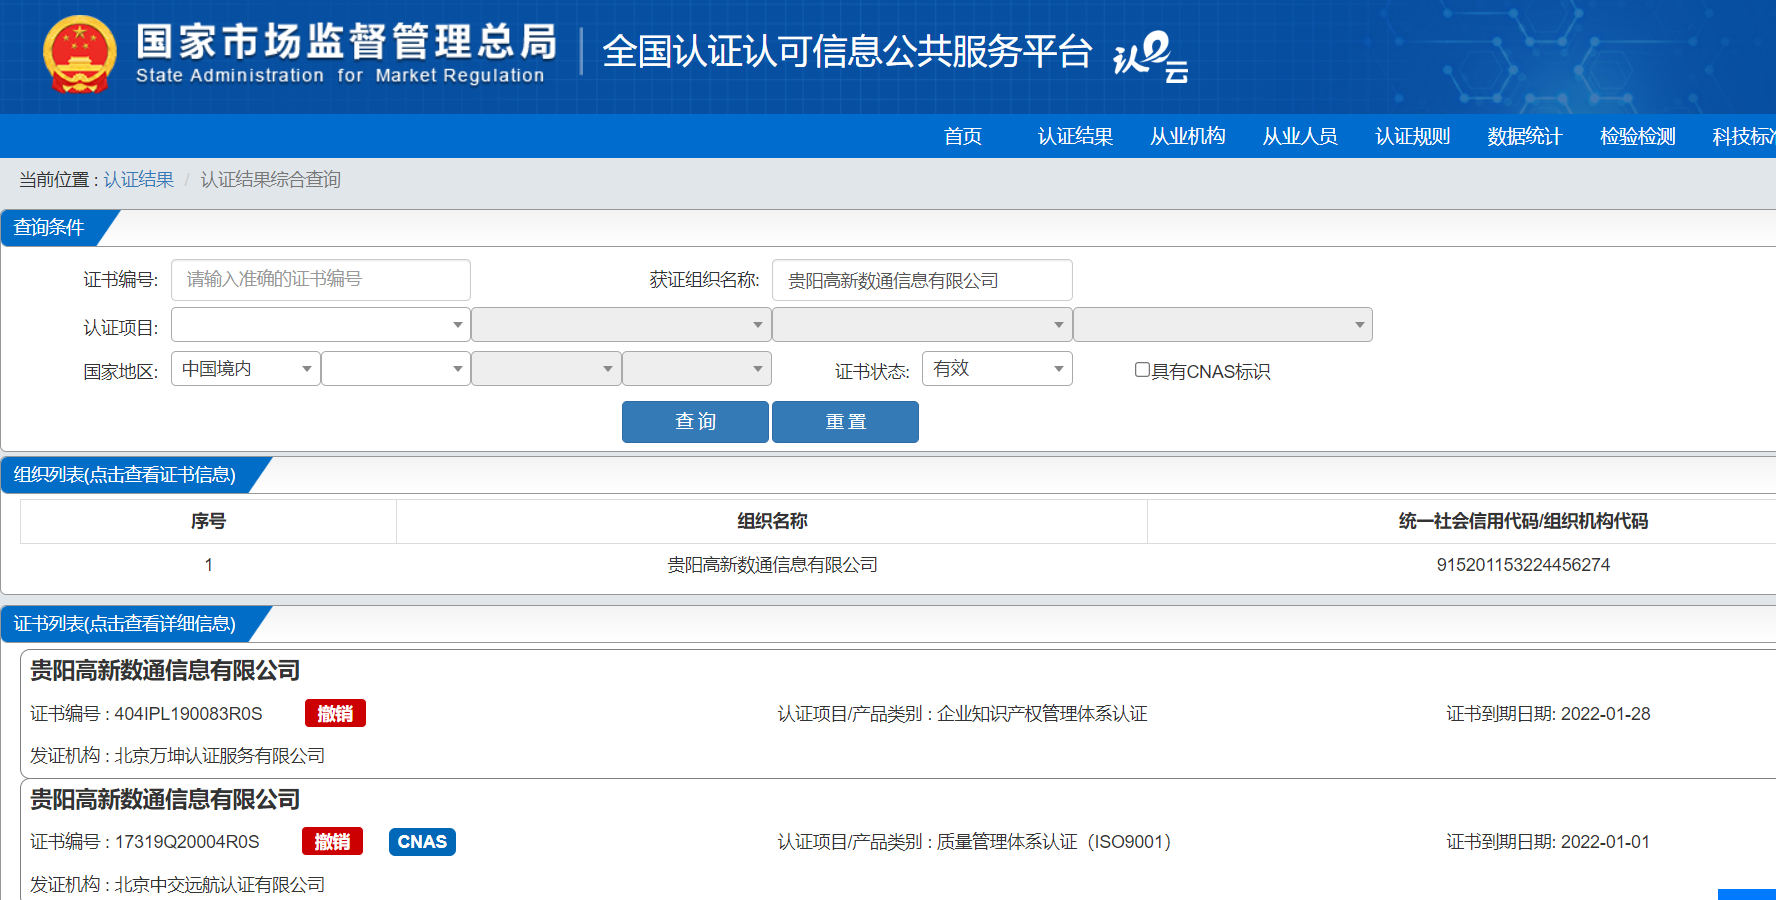The height and width of the screenshot is (900, 1776).
Task: Click 质量管理体系认证 (ISO9001) text
Action: pos(1053,842)
